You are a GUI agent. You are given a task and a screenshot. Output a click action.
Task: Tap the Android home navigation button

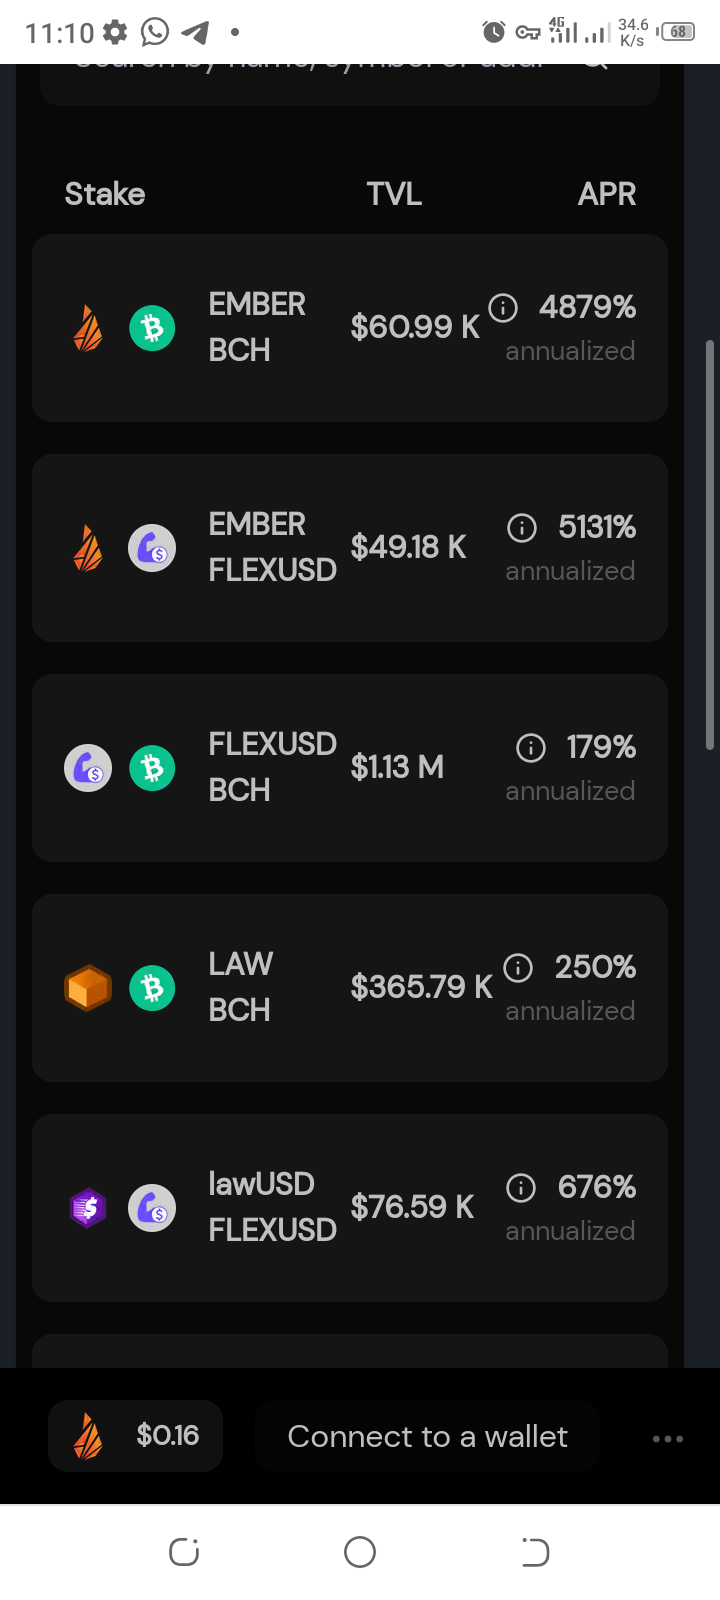(x=360, y=1552)
